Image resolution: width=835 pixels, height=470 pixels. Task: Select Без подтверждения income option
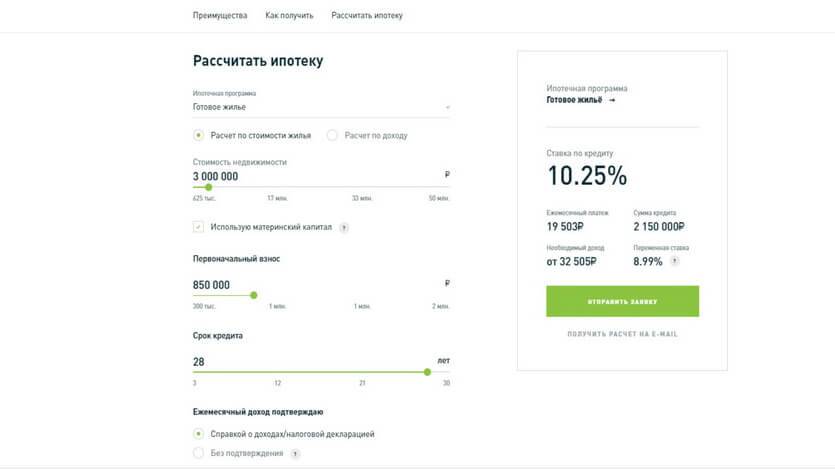pyautogui.click(x=198, y=453)
